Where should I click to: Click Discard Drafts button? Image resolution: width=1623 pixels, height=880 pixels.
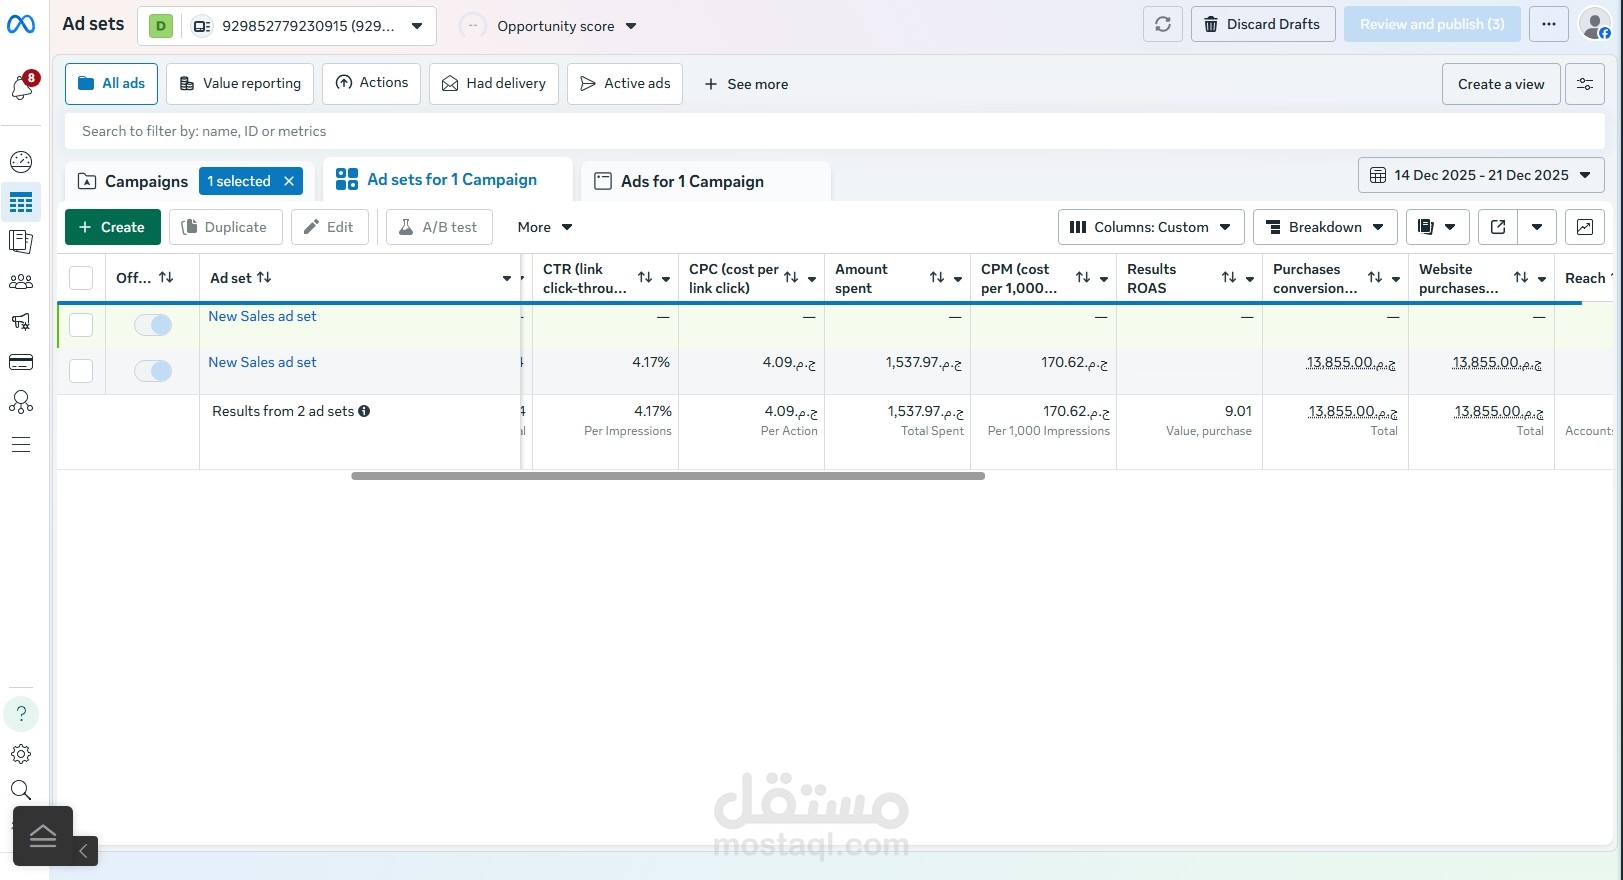pos(1263,24)
